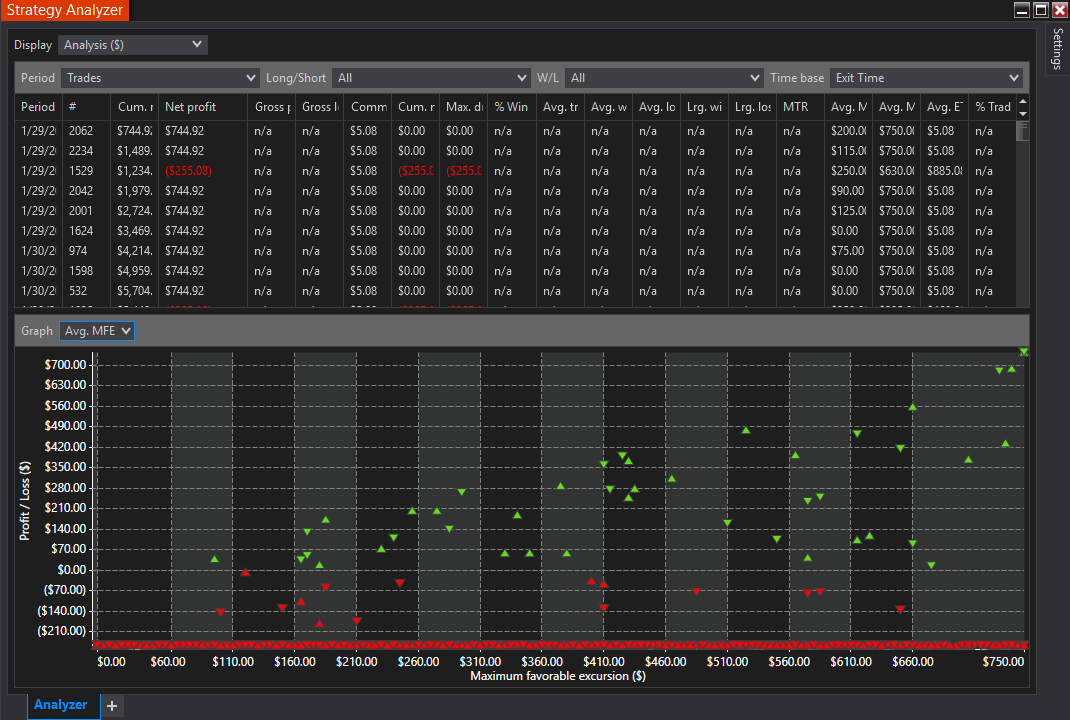Select trade number 2042 cell

click(86, 191)
